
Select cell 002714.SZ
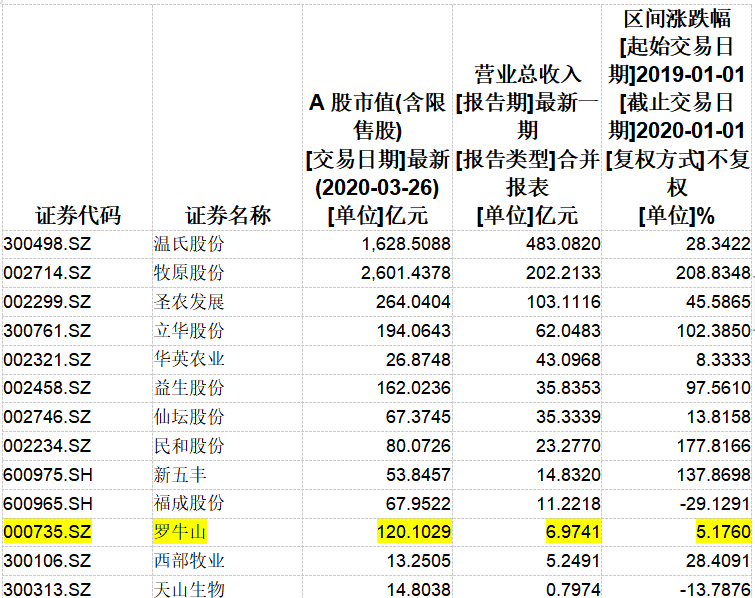click(78, 273)
